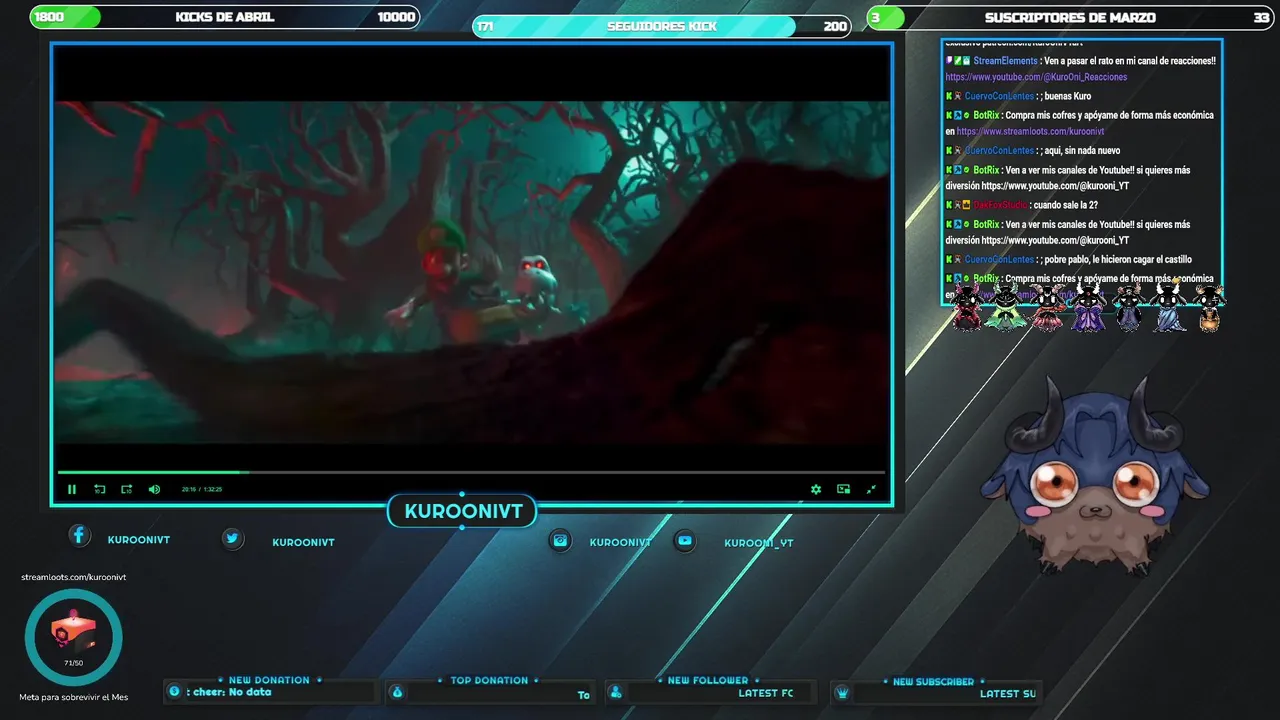Click the Suscriptores de Marzo goal bar
1280x720 pixels.
point(1070,17)
